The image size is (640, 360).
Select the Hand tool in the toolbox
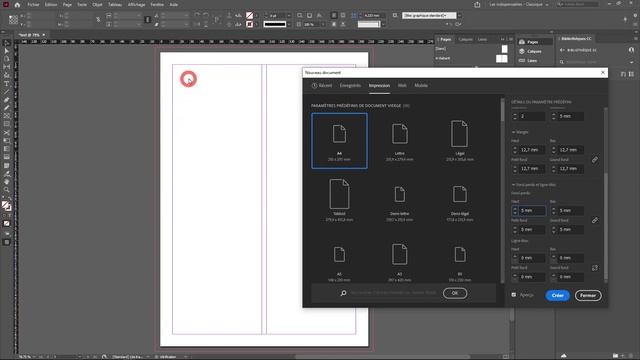(7, 182)
